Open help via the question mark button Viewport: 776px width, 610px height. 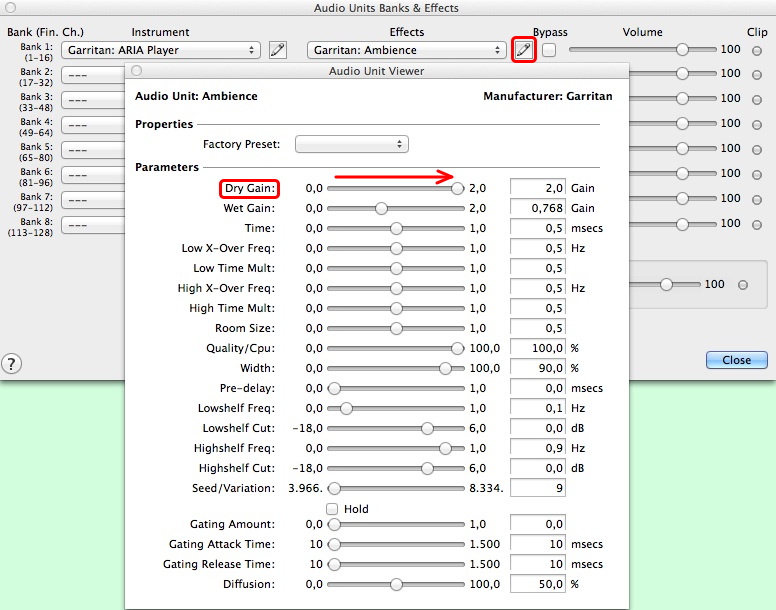coord(12,363)
